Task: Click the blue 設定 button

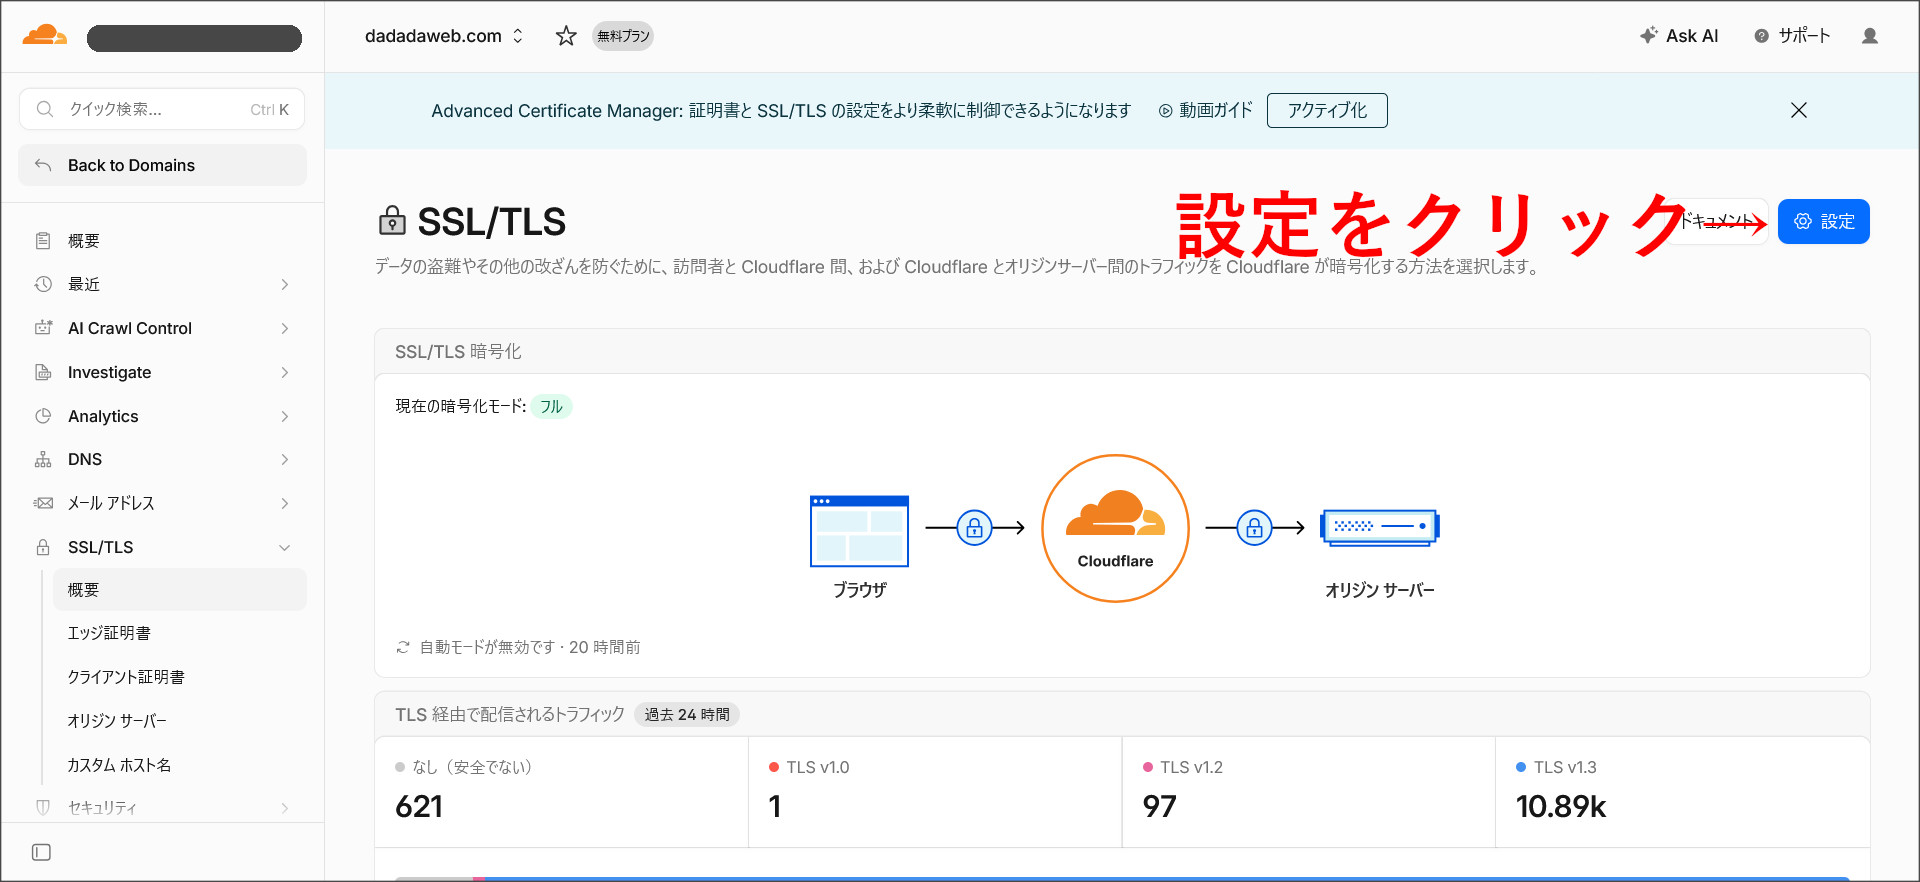Action: pos(1823,221)
